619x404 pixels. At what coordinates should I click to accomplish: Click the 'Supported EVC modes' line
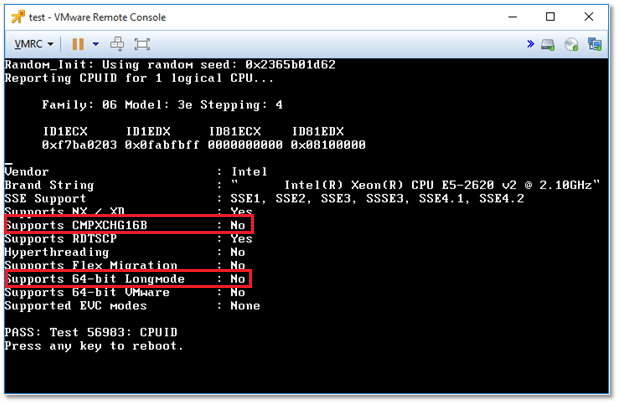[x=133, y=306]
